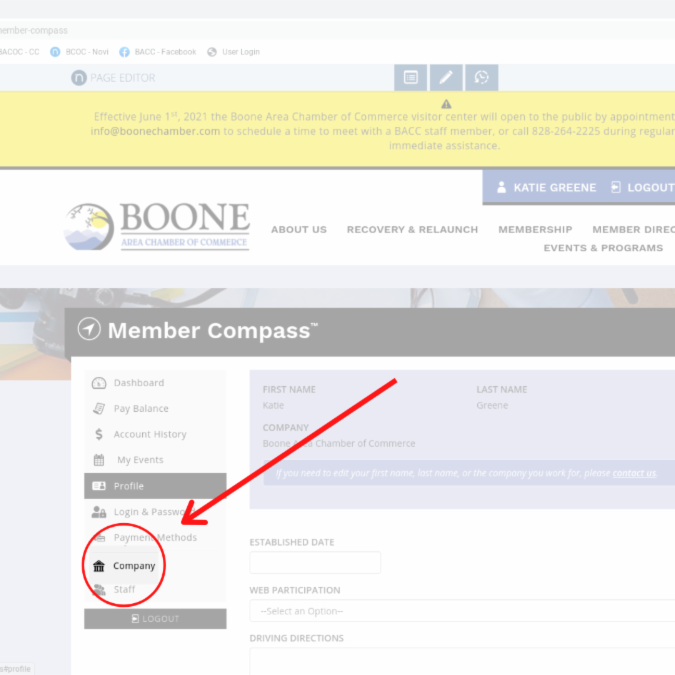Click the Login & Password lock-user icon
The width and height of the screenshot is (675, 675).
pos(99,512)
